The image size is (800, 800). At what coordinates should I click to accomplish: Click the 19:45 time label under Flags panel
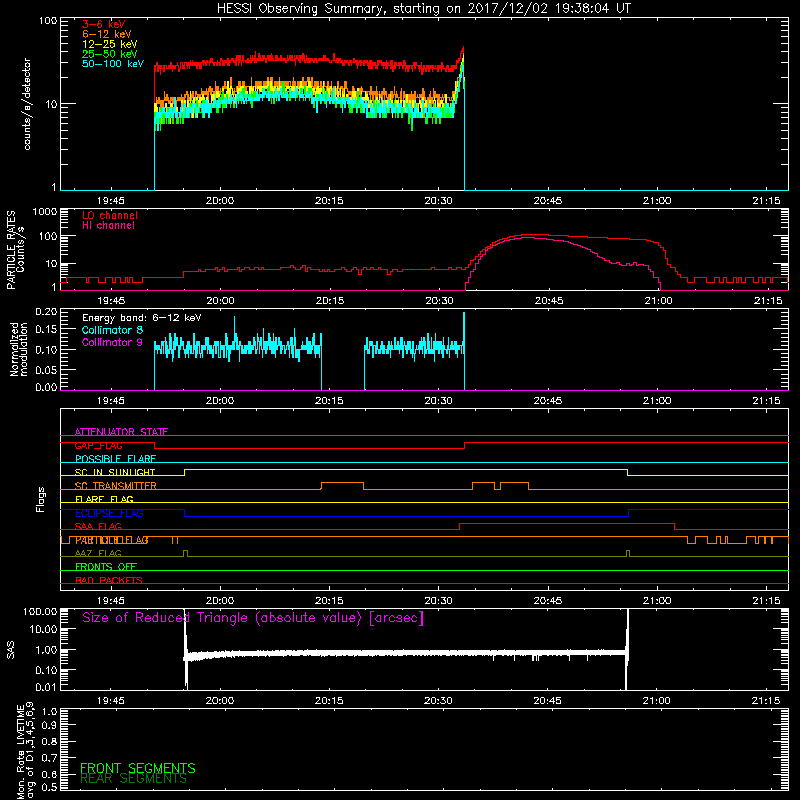(x=111, y=601)
